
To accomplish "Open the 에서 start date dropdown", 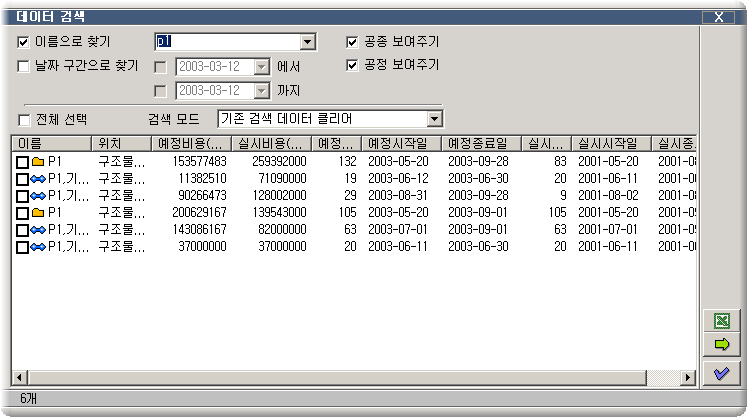I will 261,67.
